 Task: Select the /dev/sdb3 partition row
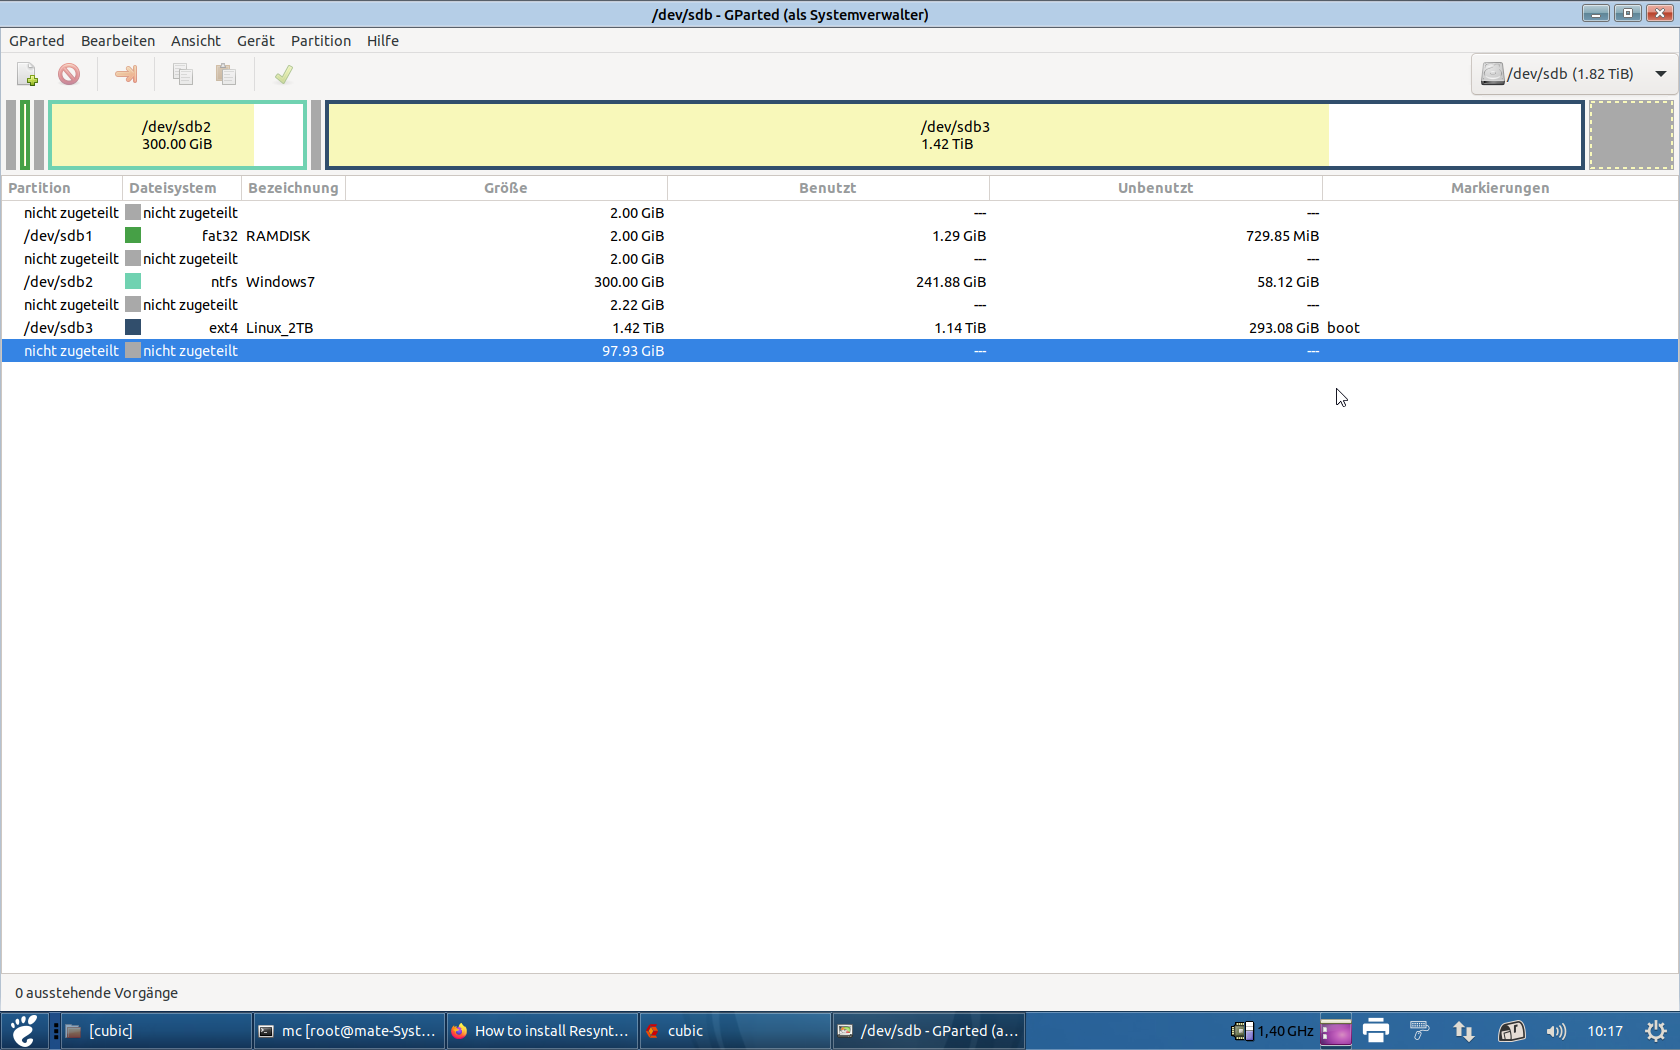coord(840,328)
